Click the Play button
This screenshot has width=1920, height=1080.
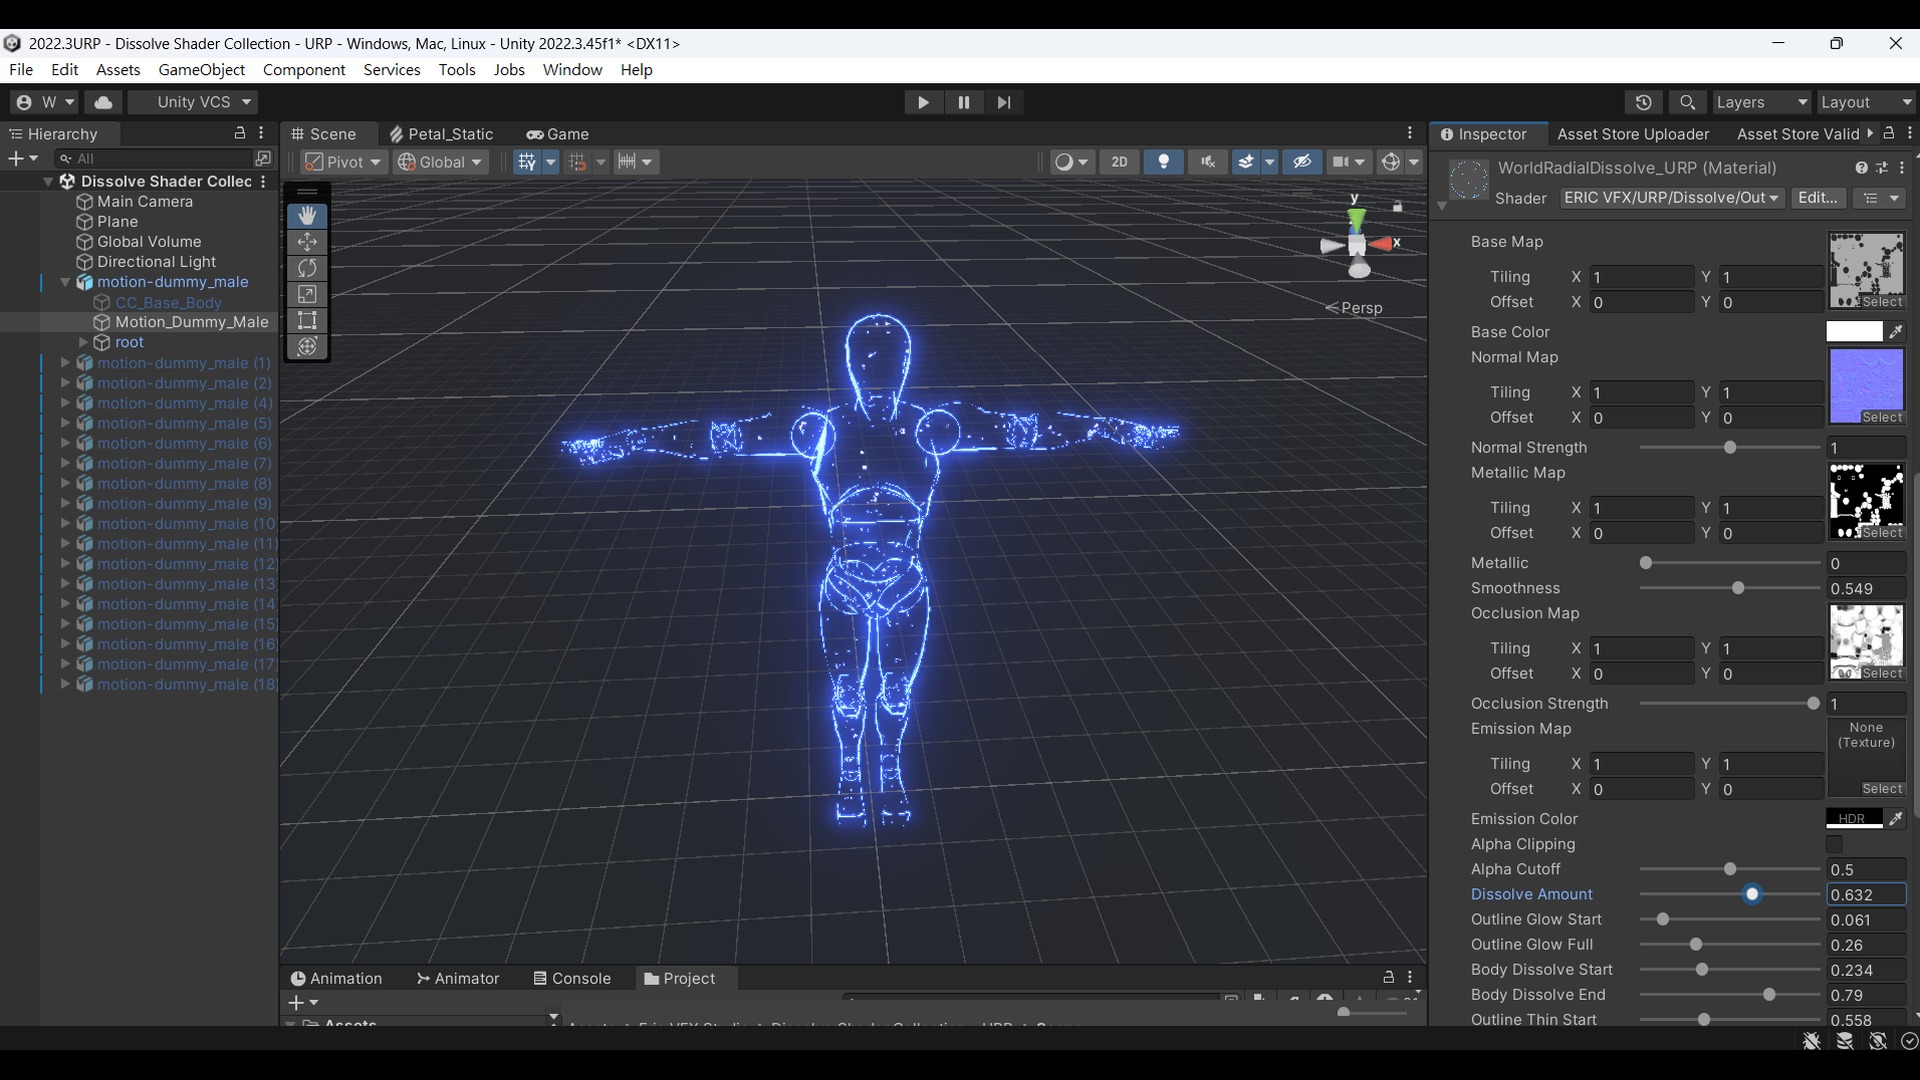tap(923, 102)
